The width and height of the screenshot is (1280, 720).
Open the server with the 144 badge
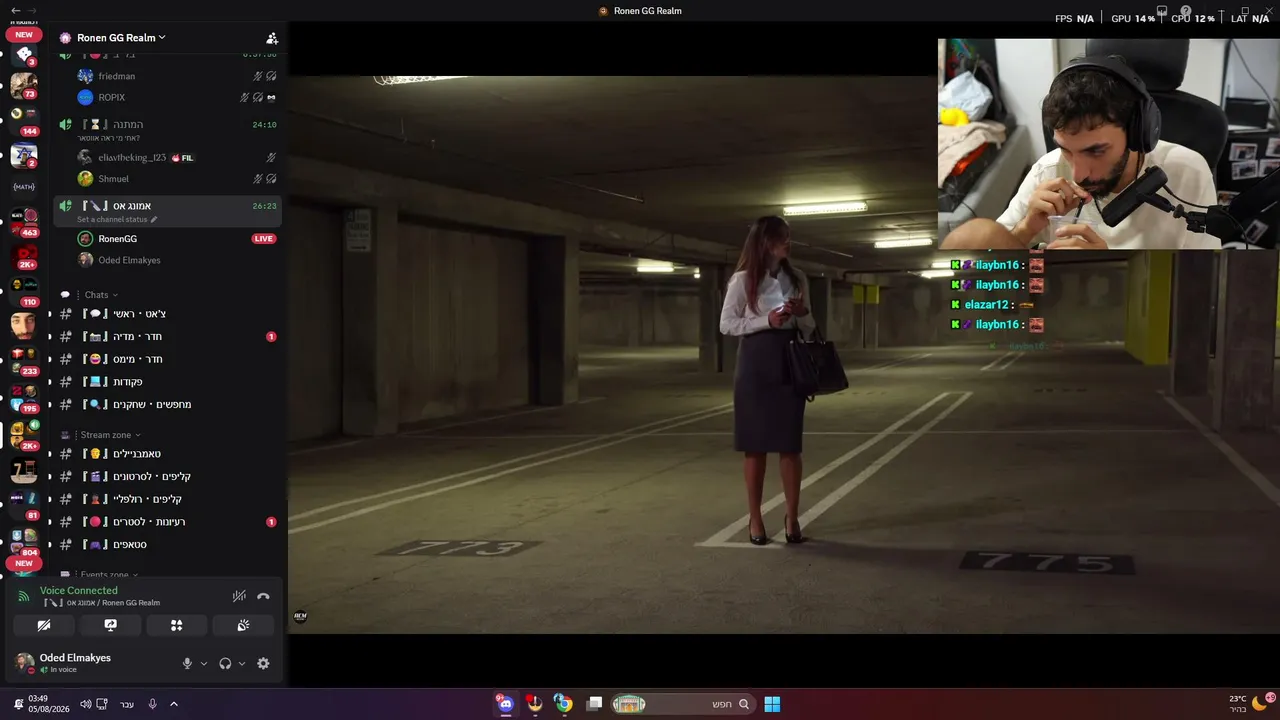click(x=24, y=120)
